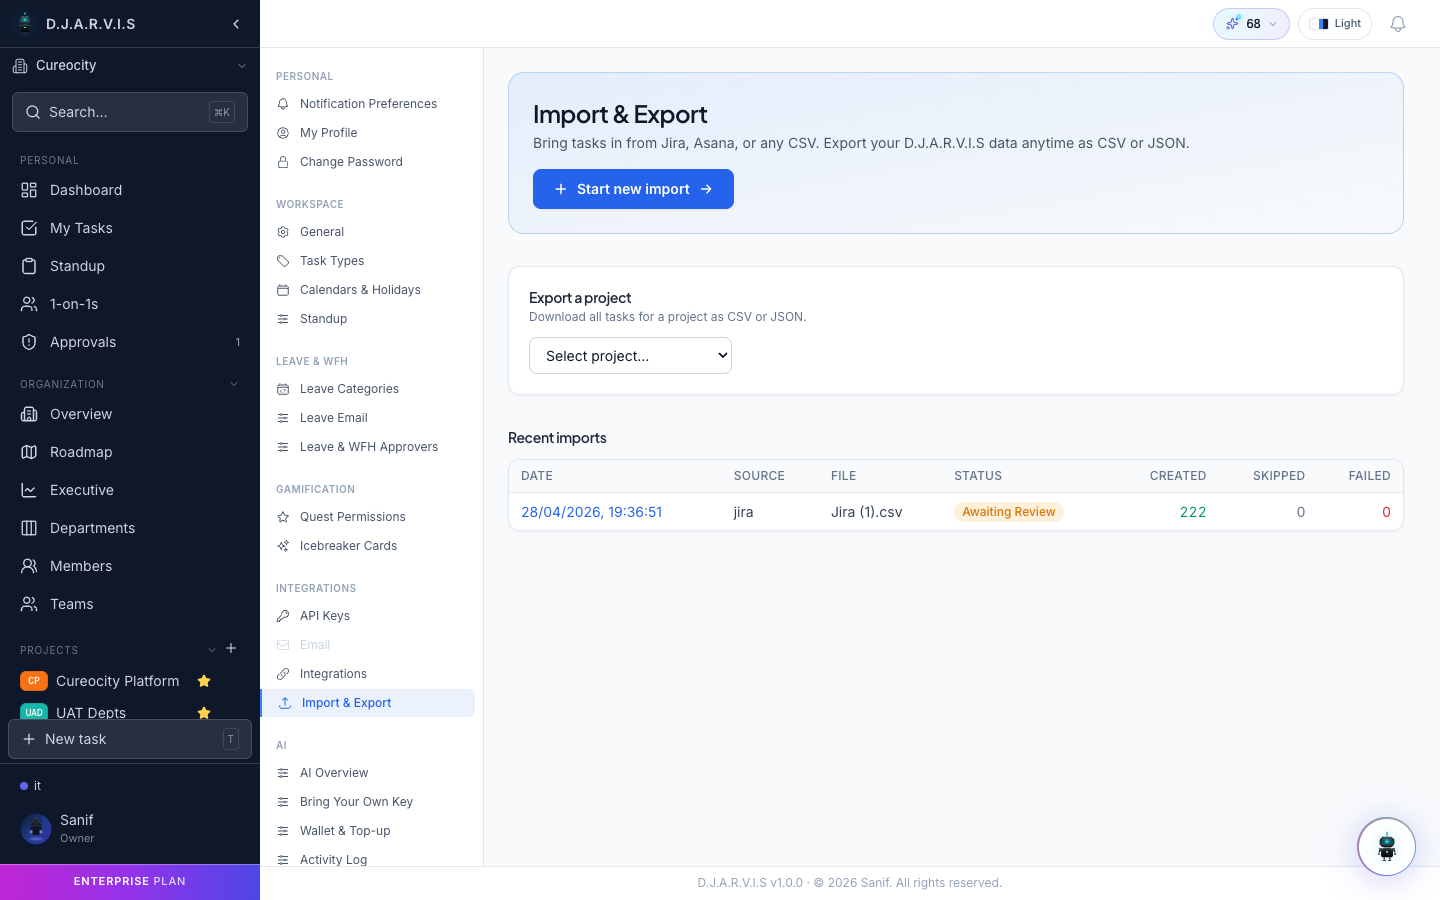The height and width of the screenshot is (900, 1440).
Task: Click the 1-on-1s people icon
Action: [x=29, y=304]
